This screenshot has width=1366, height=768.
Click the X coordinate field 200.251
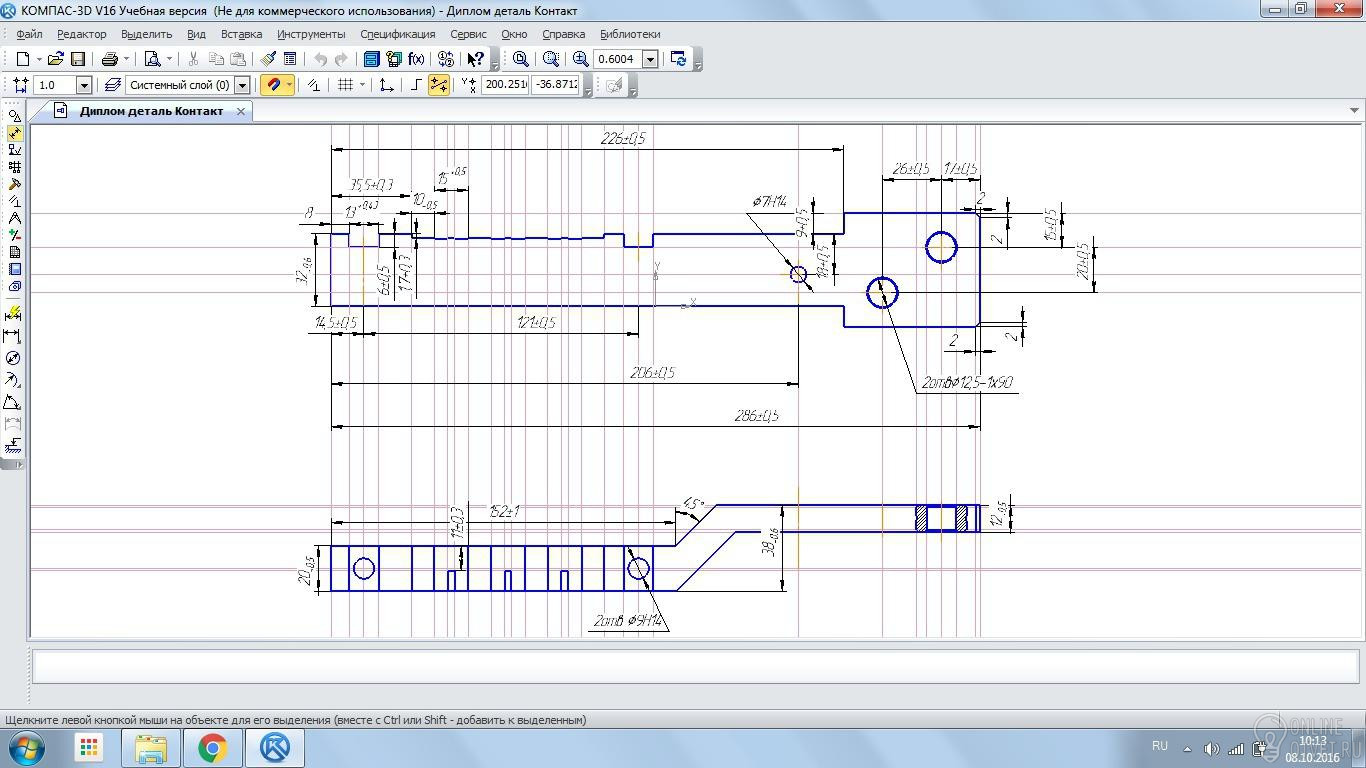pyautogui.click(x=505, y=85)
